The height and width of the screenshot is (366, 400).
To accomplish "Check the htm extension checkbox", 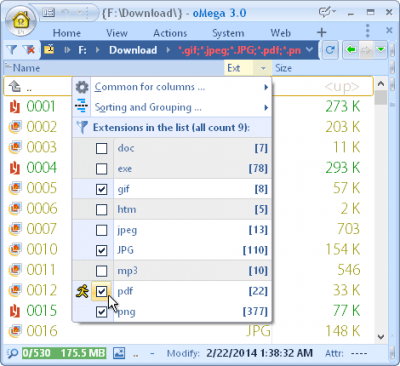I will tap(101, 210).
